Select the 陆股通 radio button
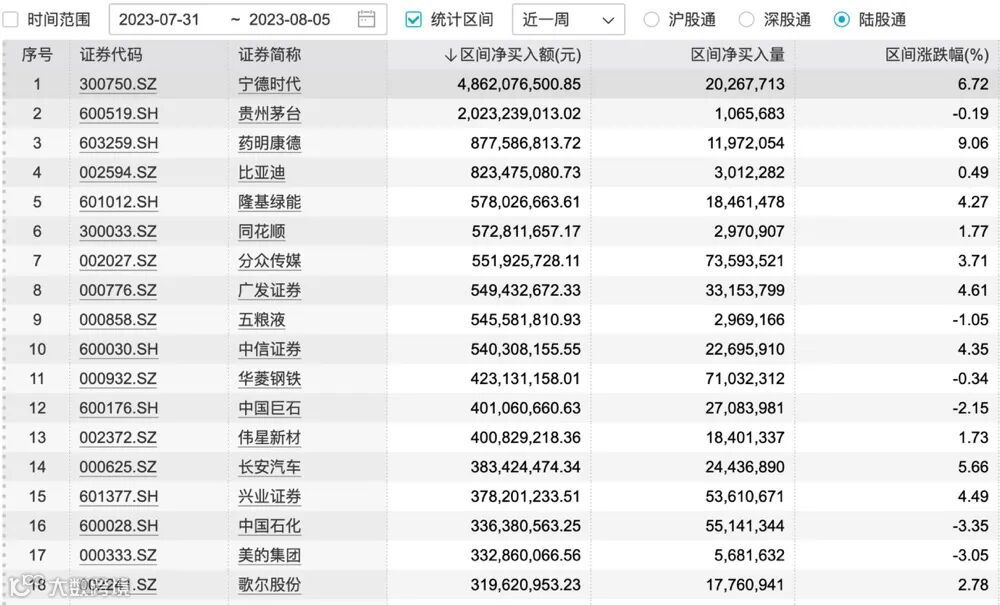Screen dimensions: 1000x605 (x=841, y=20)
